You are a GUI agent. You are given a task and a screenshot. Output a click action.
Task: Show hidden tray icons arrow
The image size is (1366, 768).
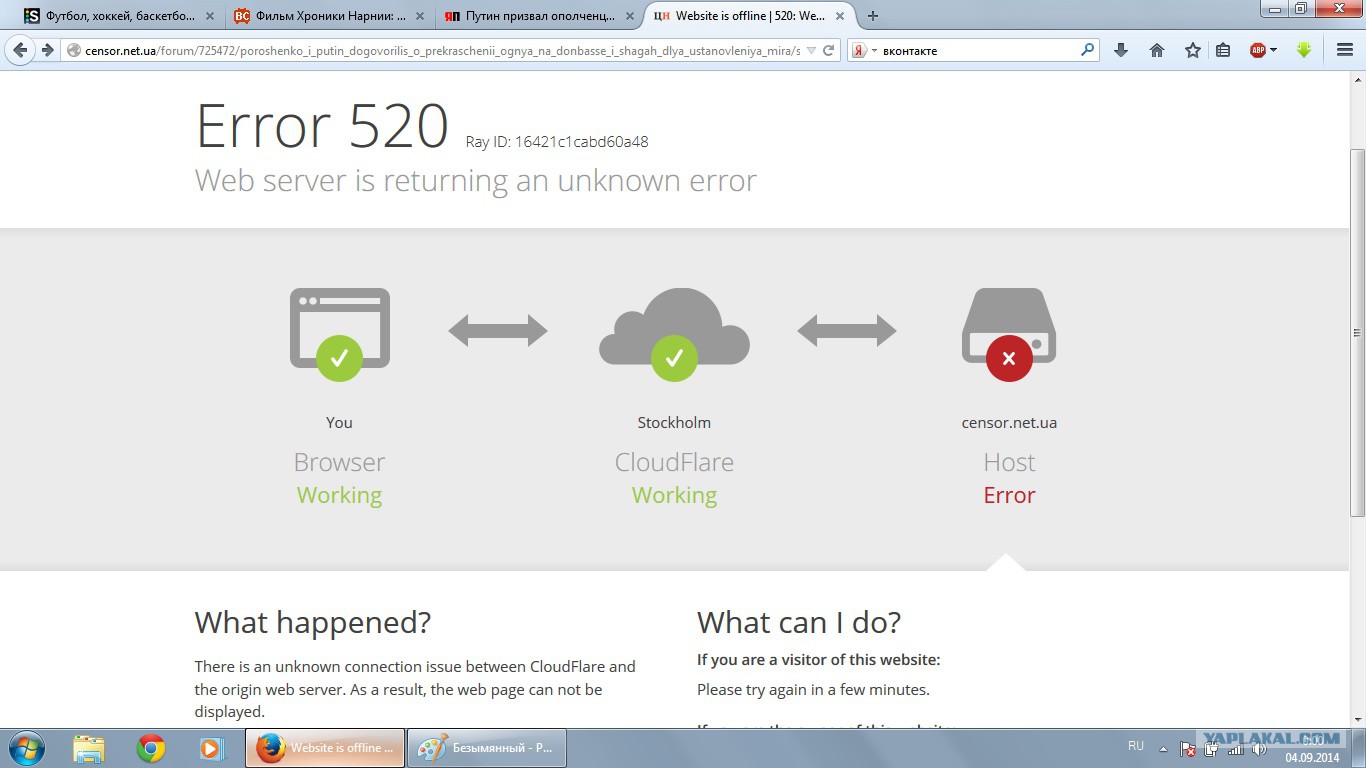point(1163,748)
